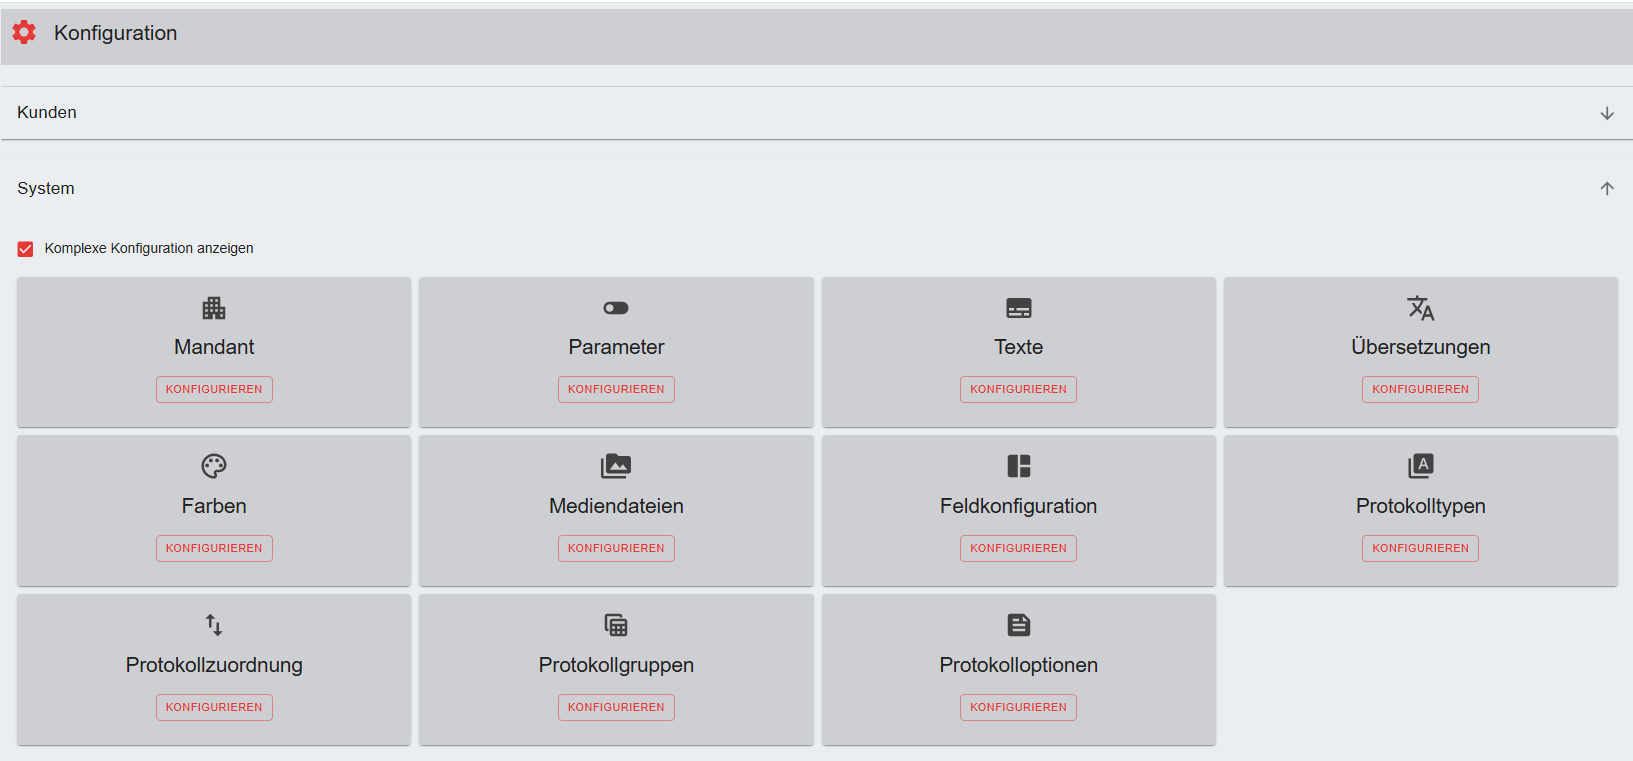Viewport: 1633px width, 761px height.
Task: Click the Übersetzungen translate icon
Action: coord(1420,308)
